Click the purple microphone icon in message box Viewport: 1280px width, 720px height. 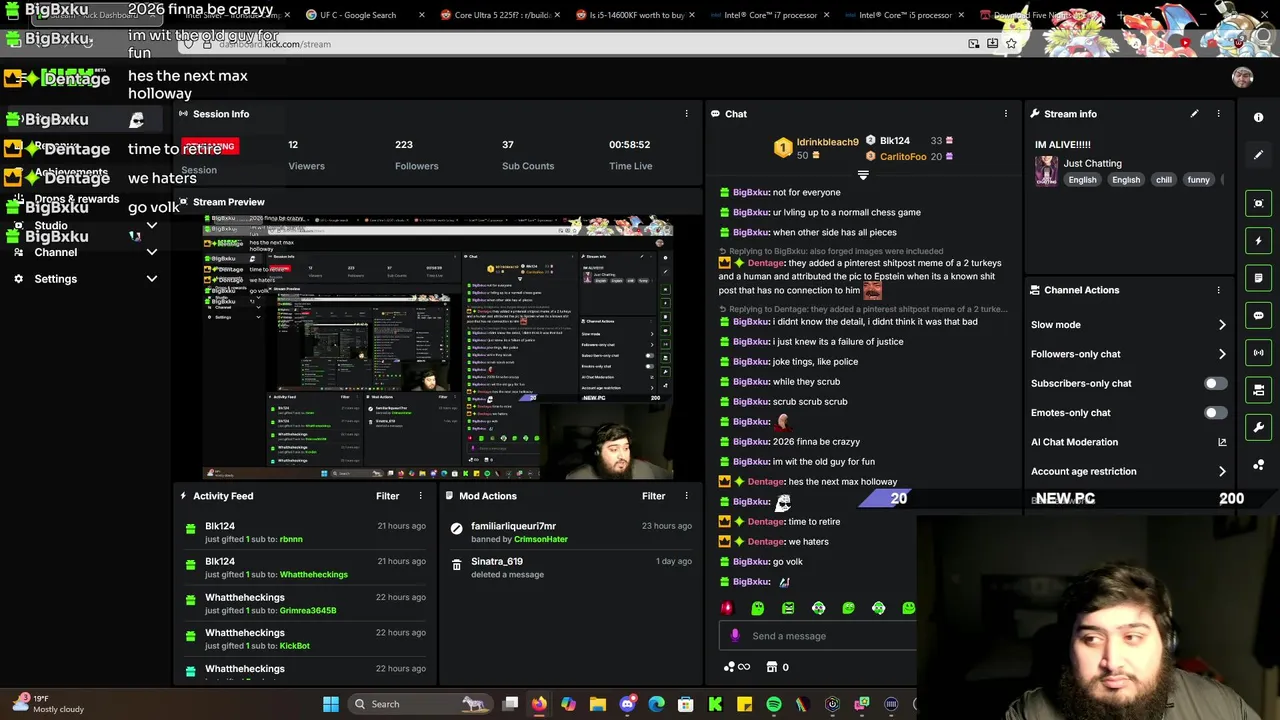click(x=735, y=636)
